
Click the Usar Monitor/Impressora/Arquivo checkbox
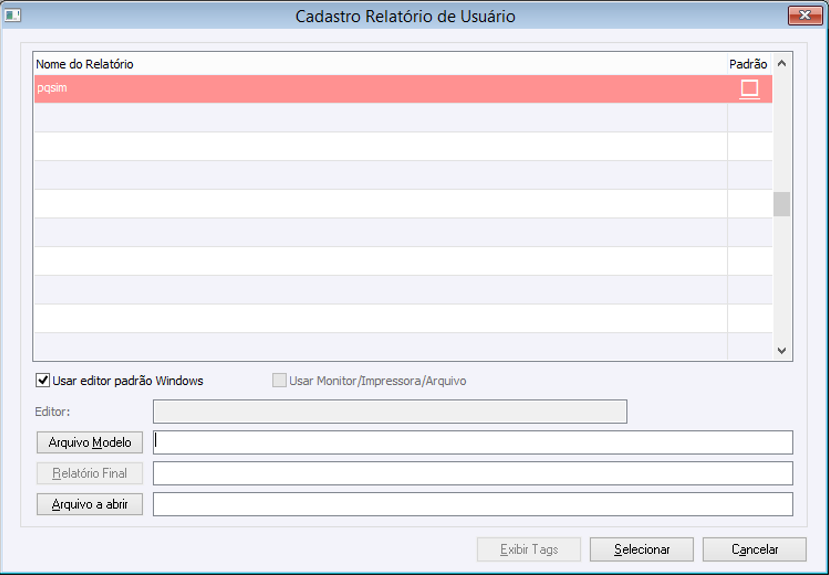[x=279, y=380]
